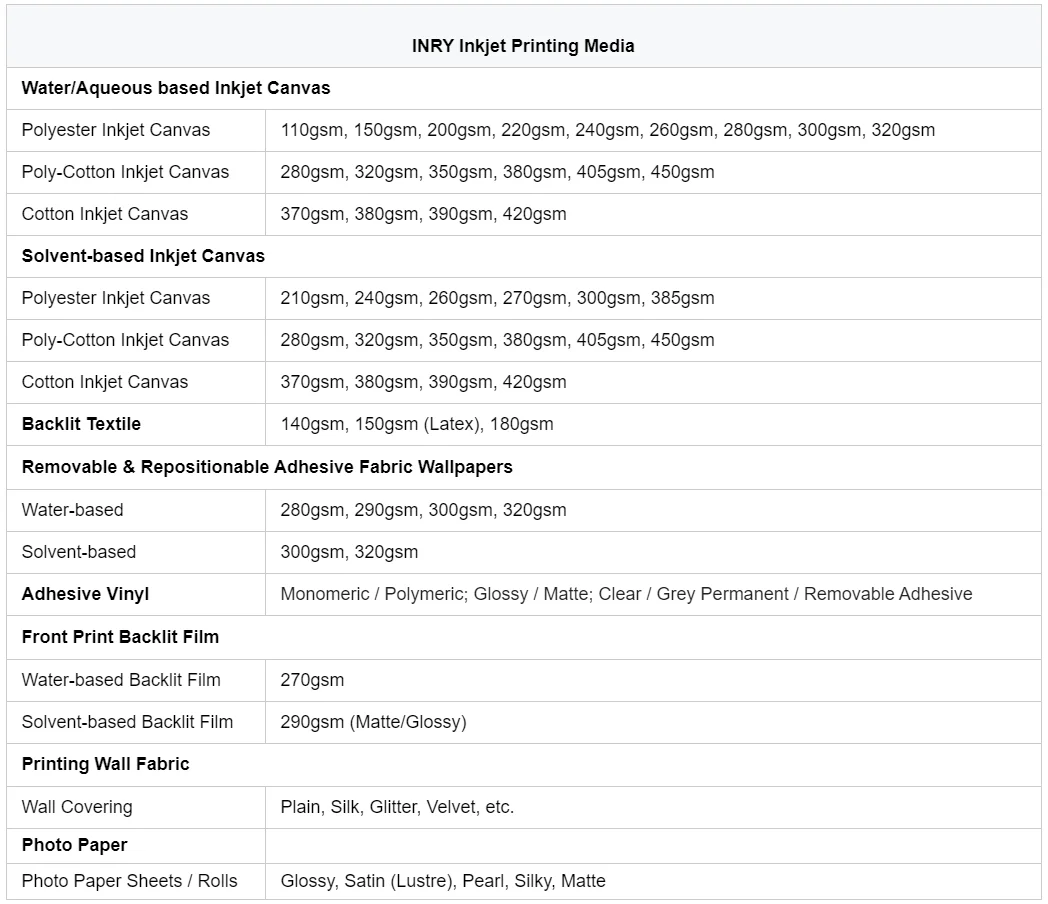Click the Photo Paper Sheets / Rolls label
This screenshot has height=904, width=1048.
tap(129, 881)
